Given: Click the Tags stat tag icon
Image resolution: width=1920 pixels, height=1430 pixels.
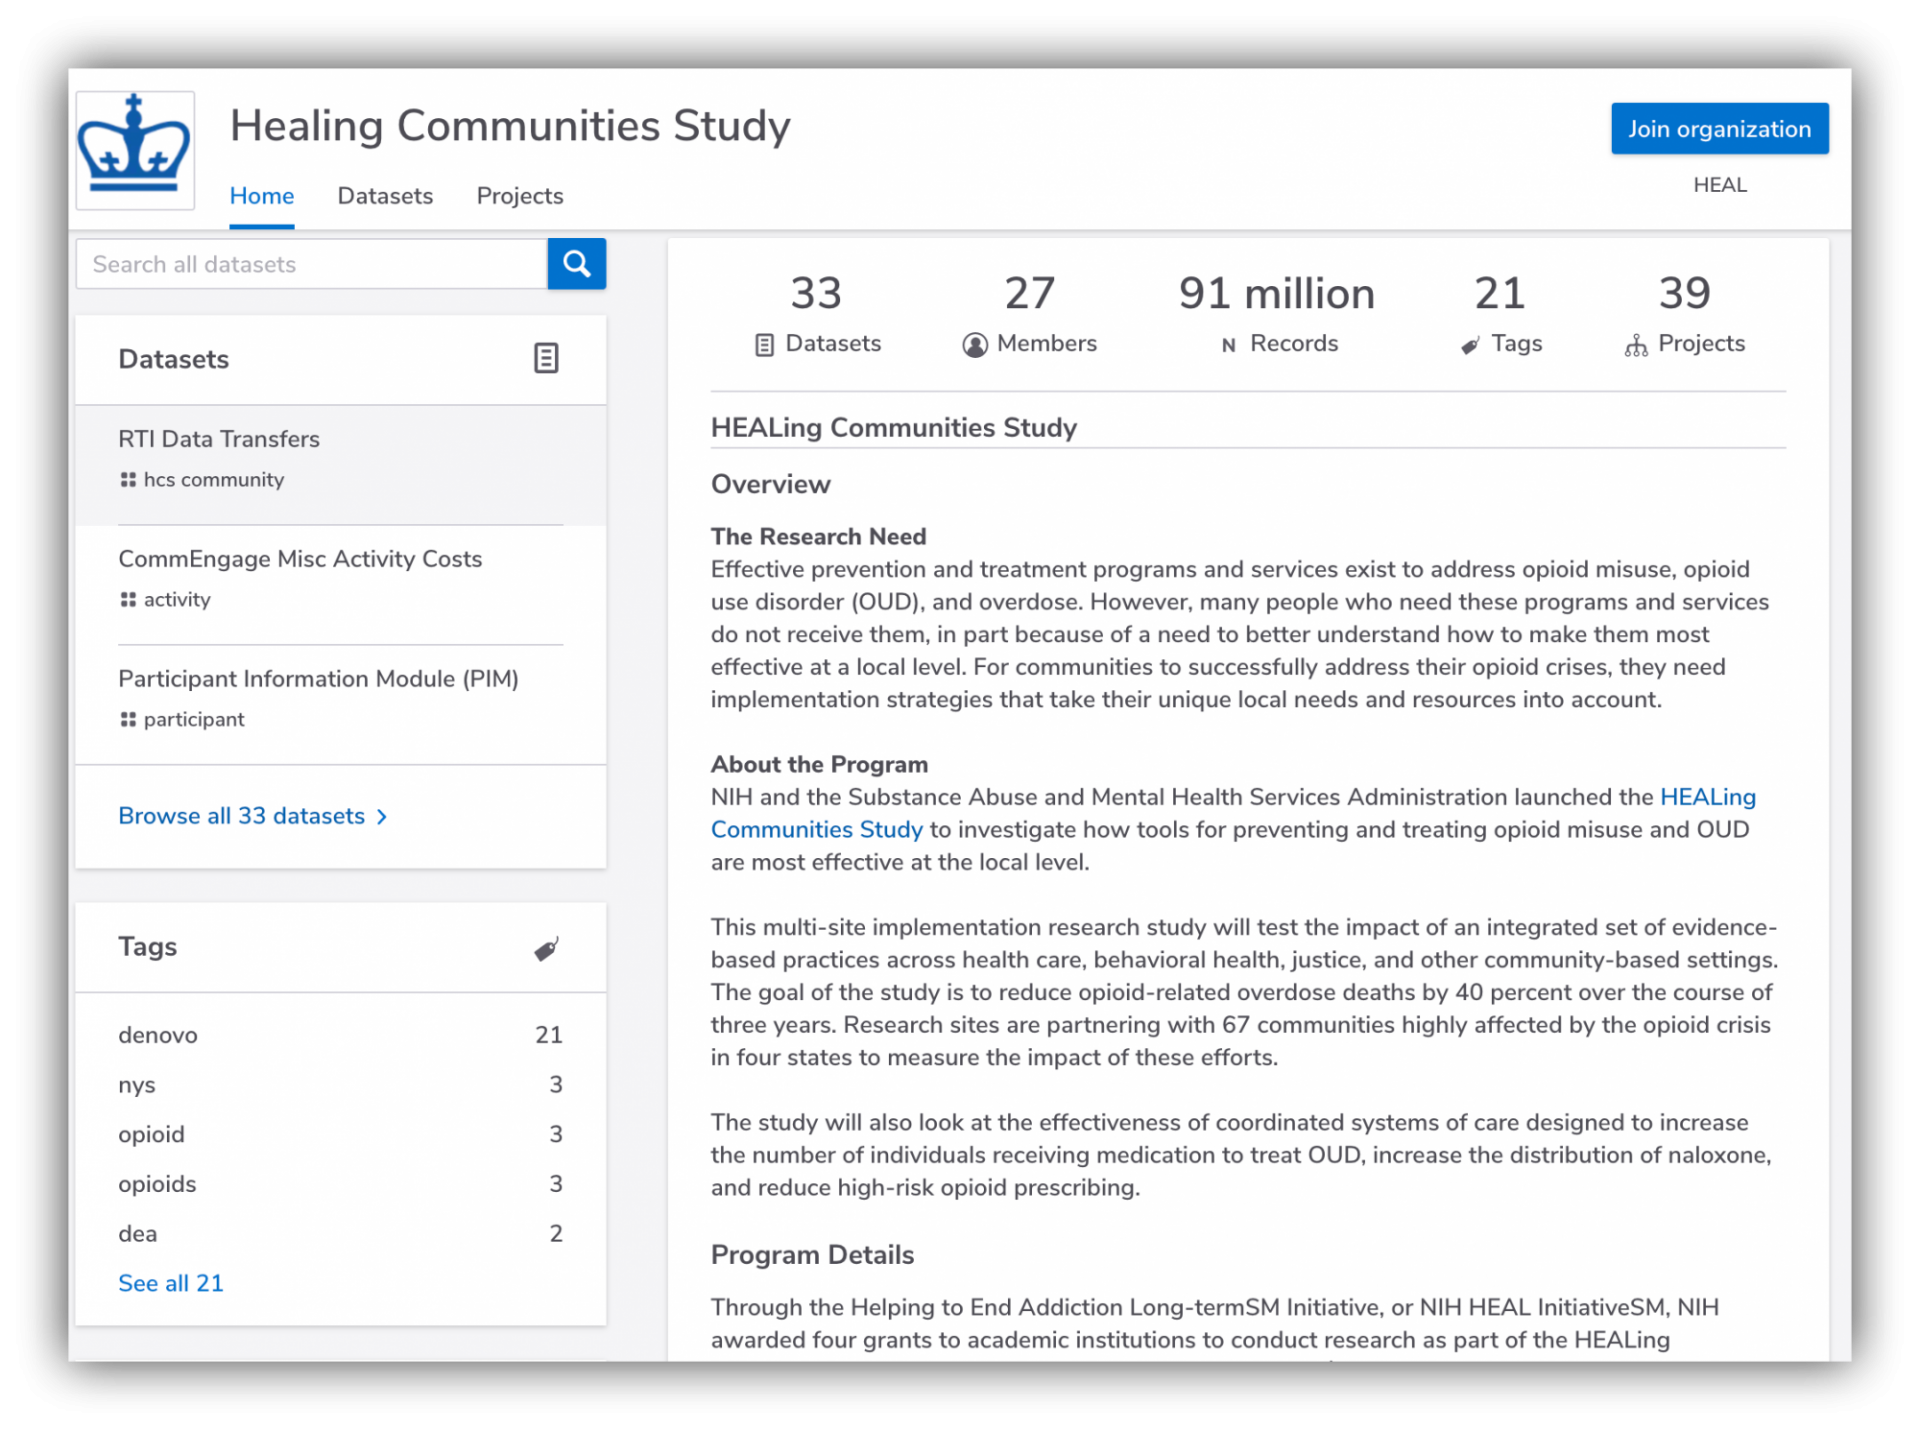Looking at the screenshot, I should click(x=1470, y=345).
